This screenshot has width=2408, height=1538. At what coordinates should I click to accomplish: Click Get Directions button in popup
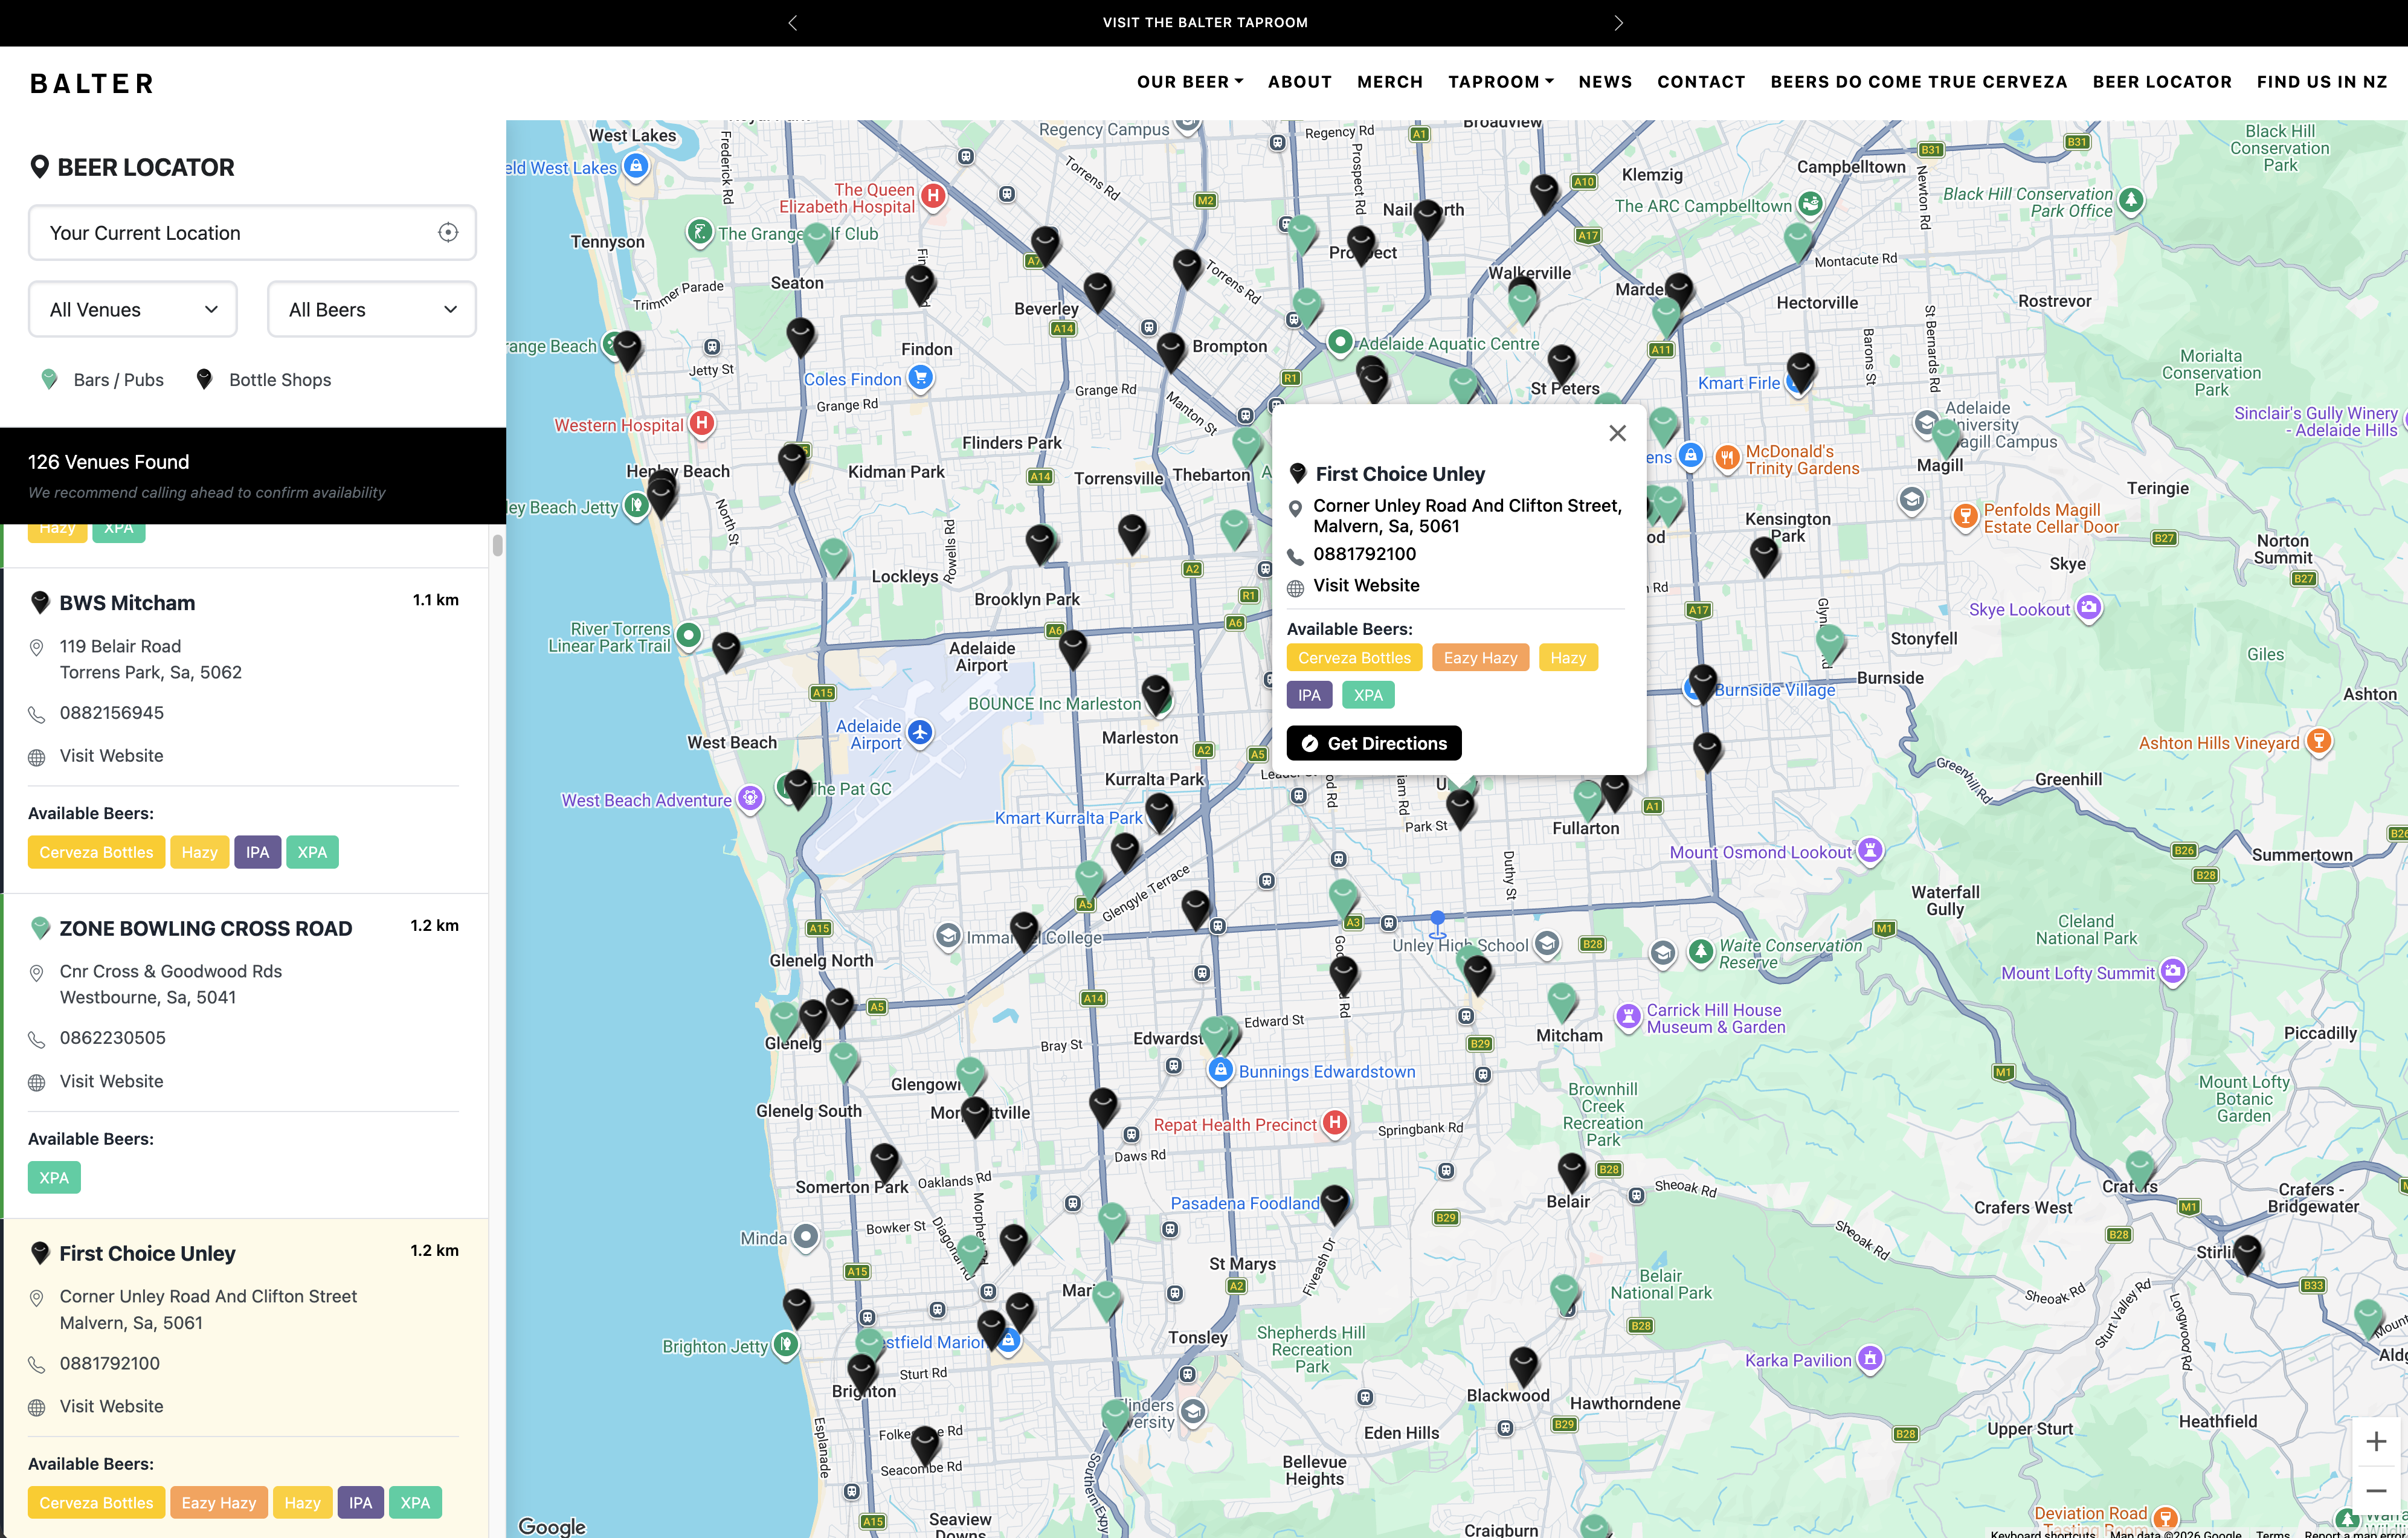1374,743
